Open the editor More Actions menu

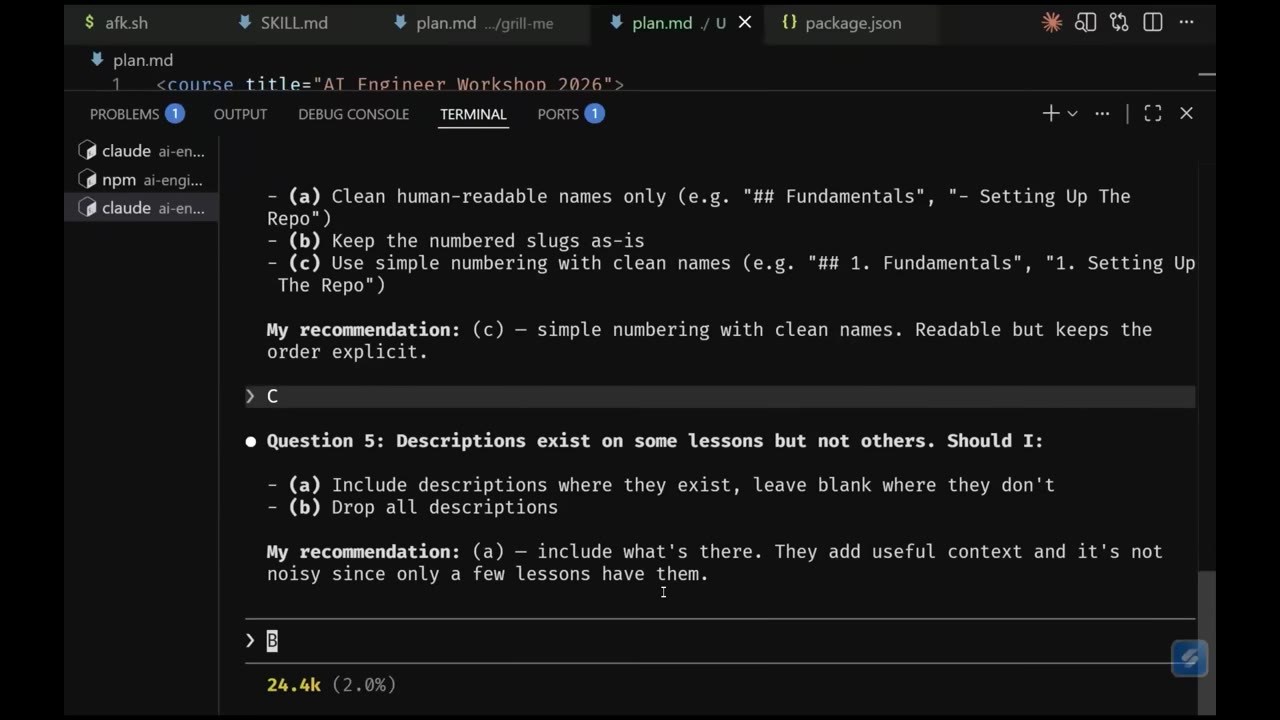[1186, 23]
